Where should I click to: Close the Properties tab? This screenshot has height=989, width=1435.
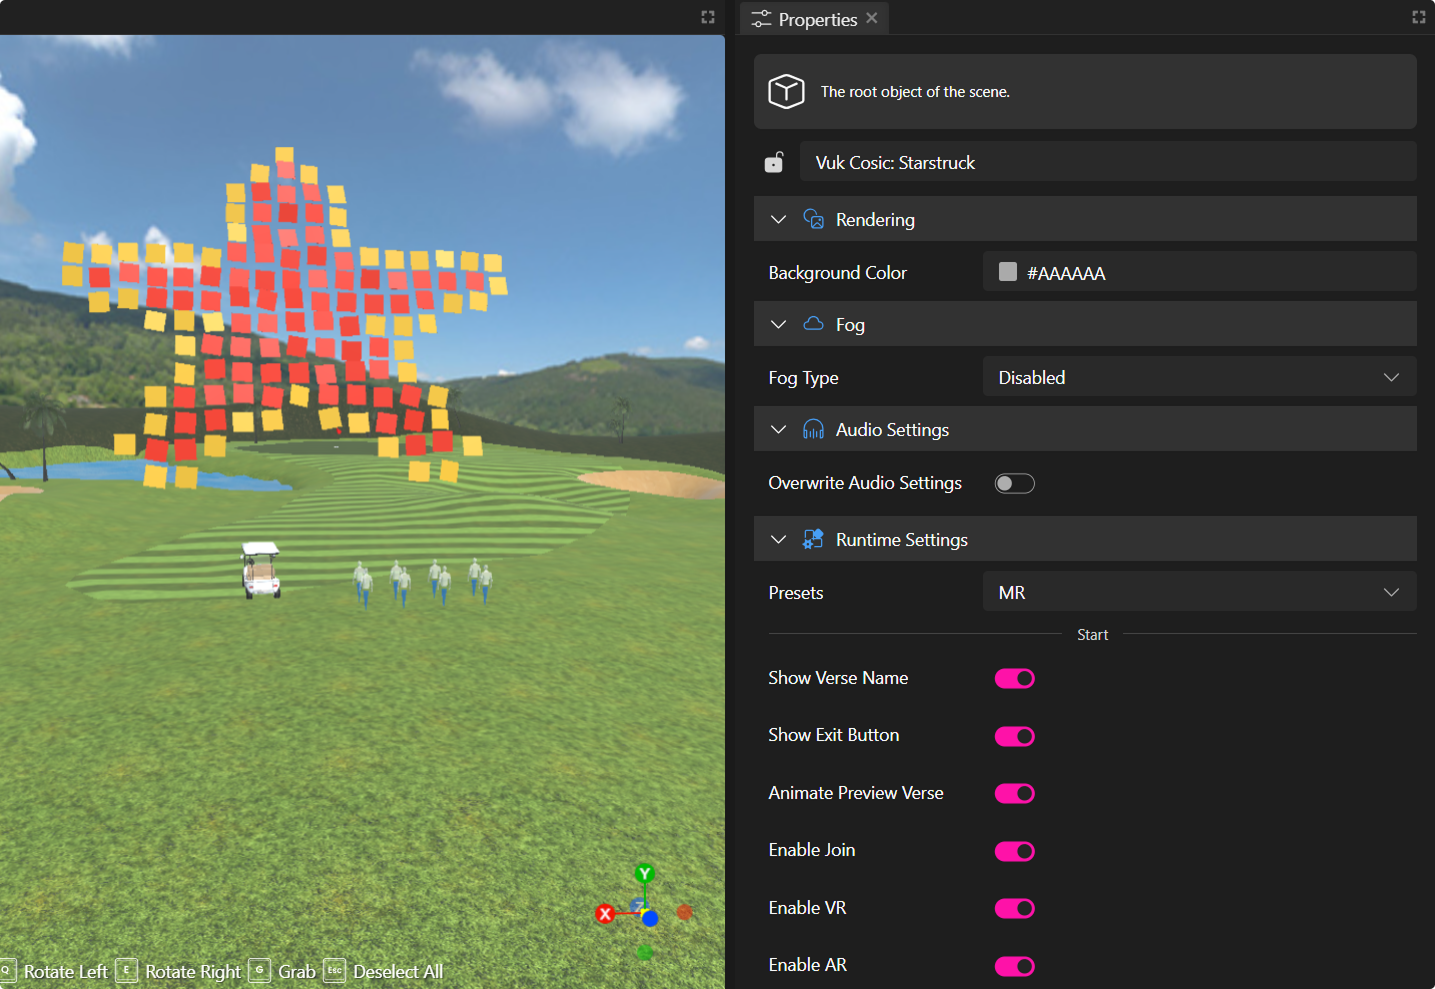tap(872, 18)
